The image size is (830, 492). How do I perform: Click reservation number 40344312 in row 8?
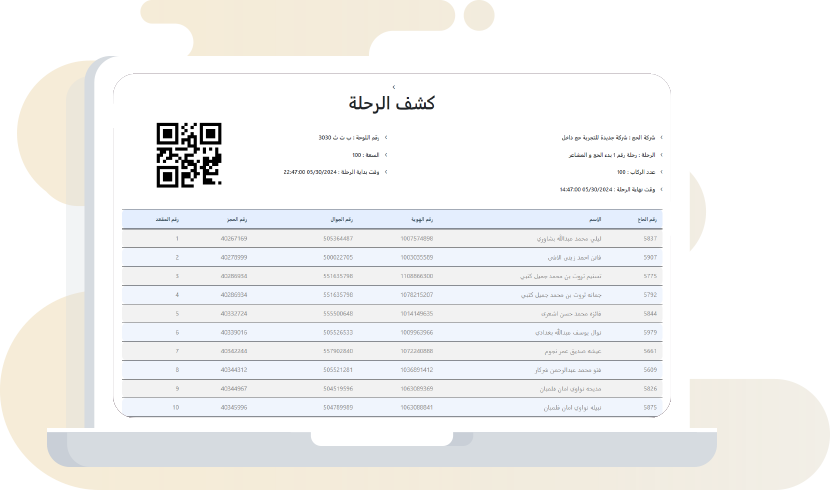click(233, 370)
